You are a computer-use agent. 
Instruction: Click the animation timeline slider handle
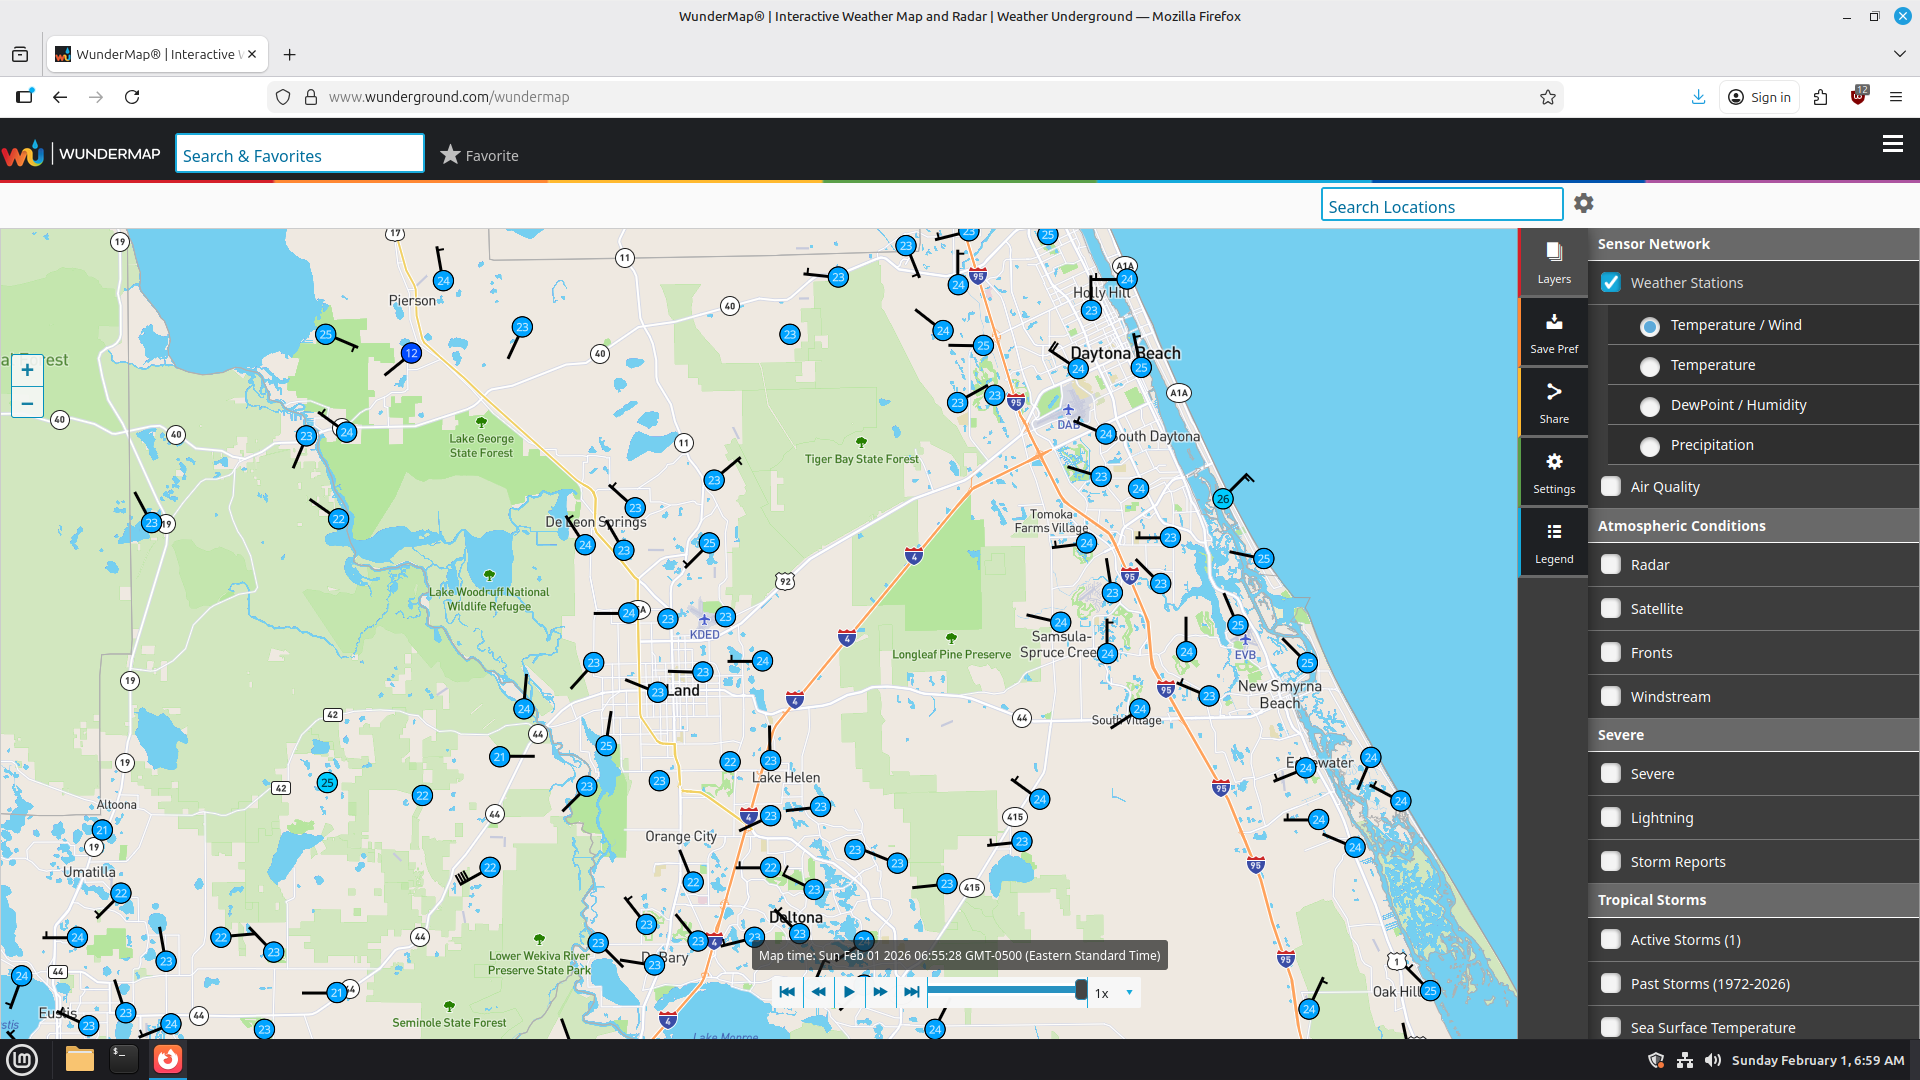click(x=1081, y=990)
